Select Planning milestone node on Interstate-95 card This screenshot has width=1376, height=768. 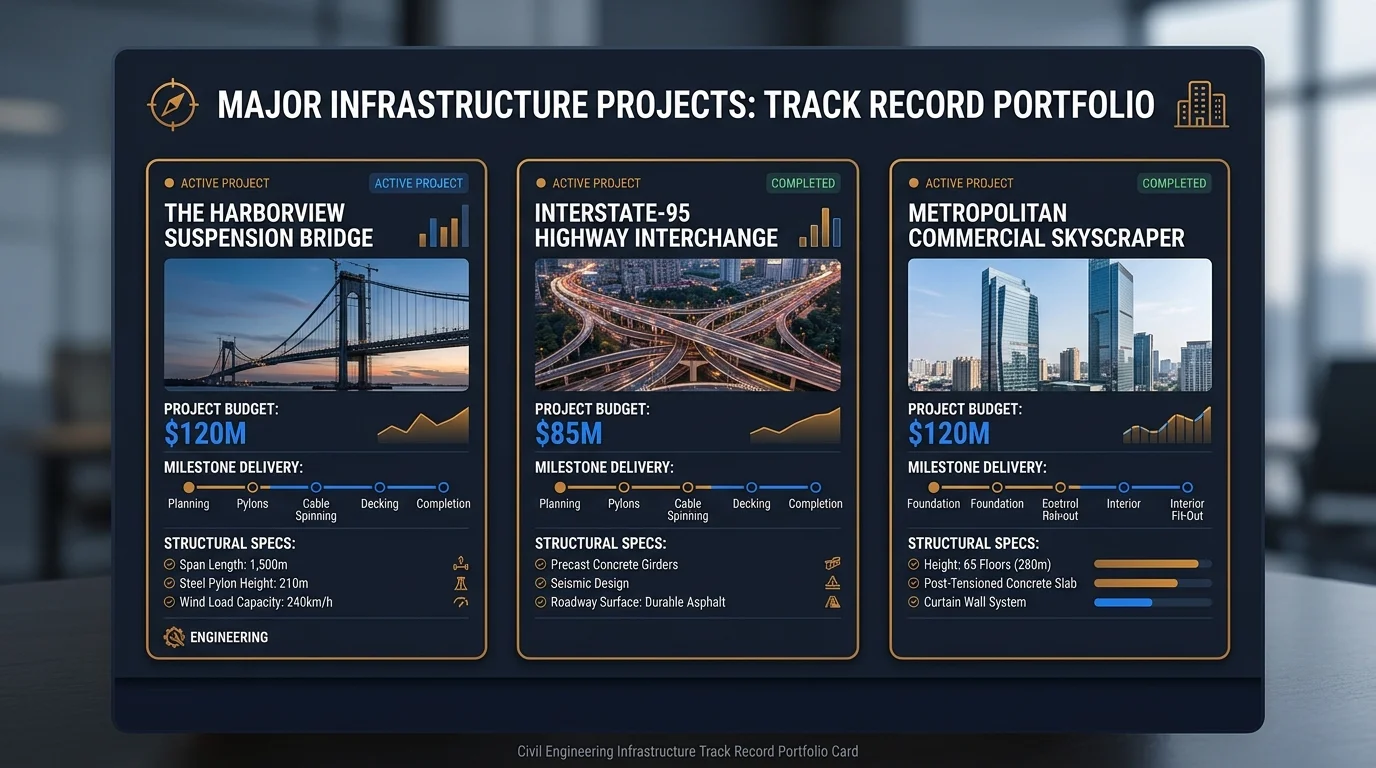tap(560, 487)
